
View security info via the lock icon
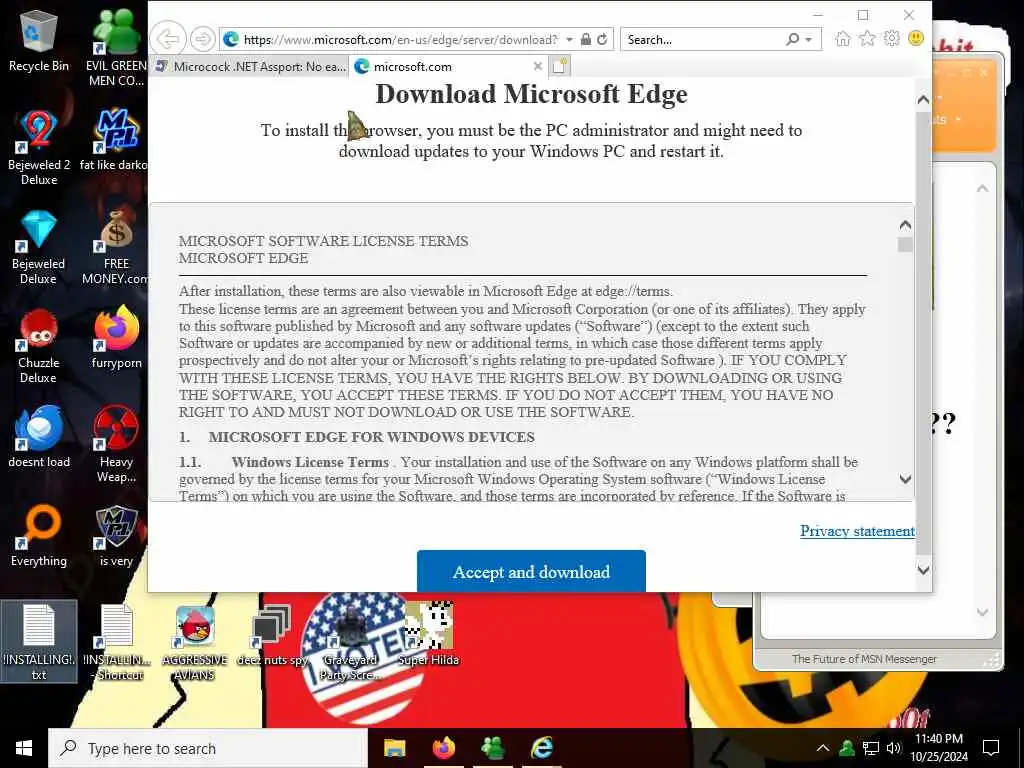(586, 39)
